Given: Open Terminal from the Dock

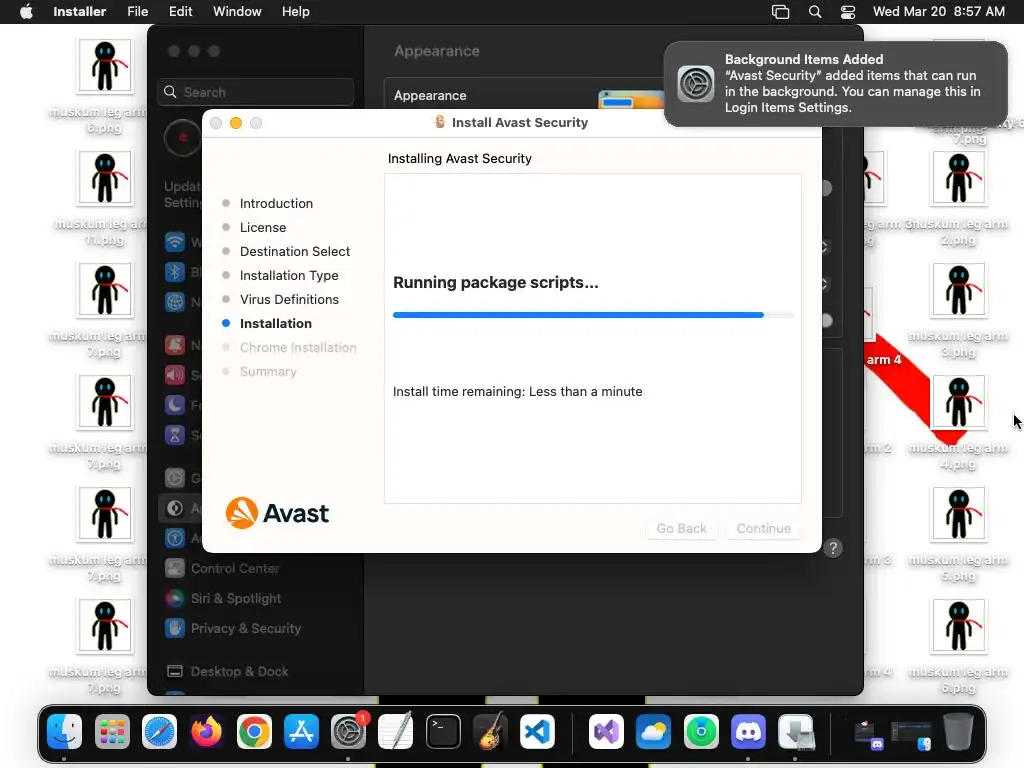Looking at the screenshot, I should pyautogui.click(x=443, y=731).
